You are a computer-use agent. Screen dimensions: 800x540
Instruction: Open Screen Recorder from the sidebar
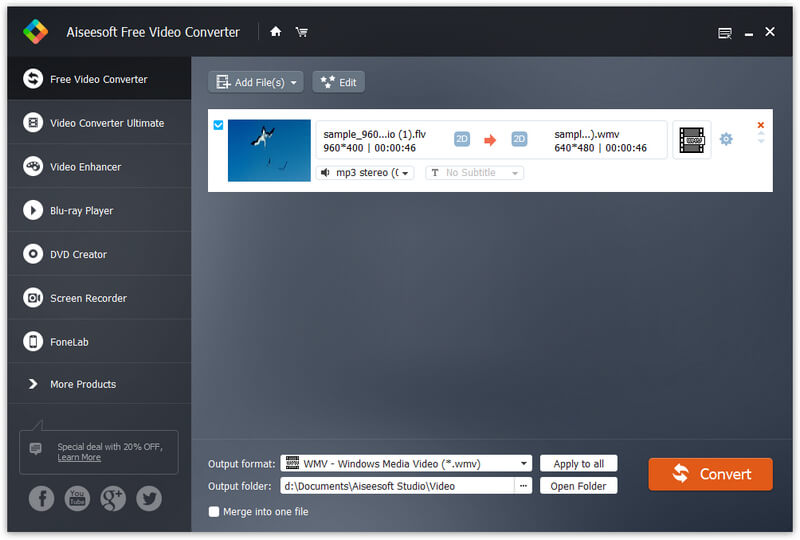(x=88, y=298)
